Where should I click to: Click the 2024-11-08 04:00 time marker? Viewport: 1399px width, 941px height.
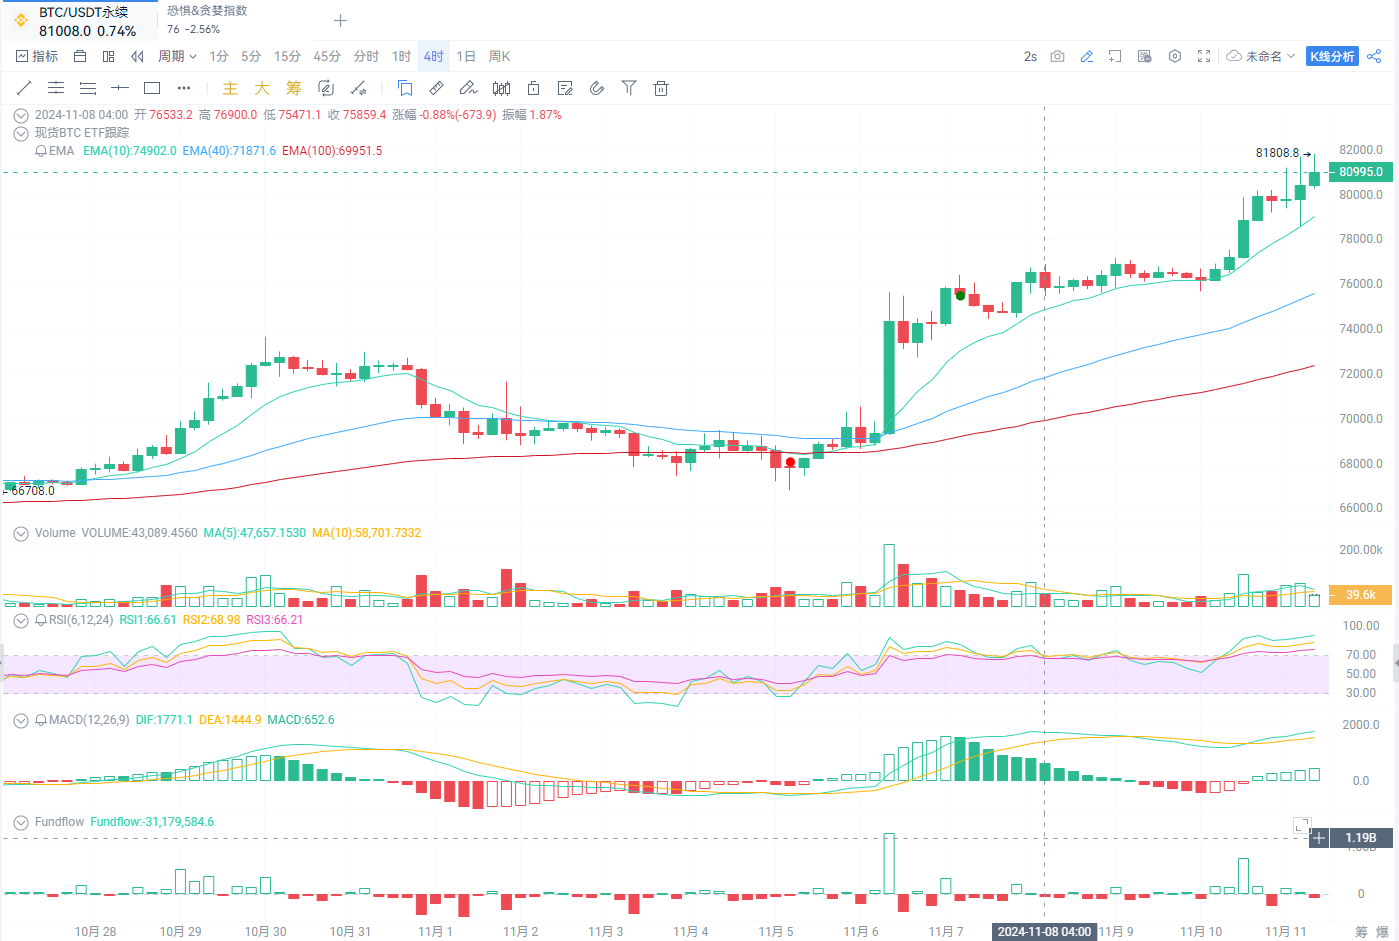(x=1044, y=931)
